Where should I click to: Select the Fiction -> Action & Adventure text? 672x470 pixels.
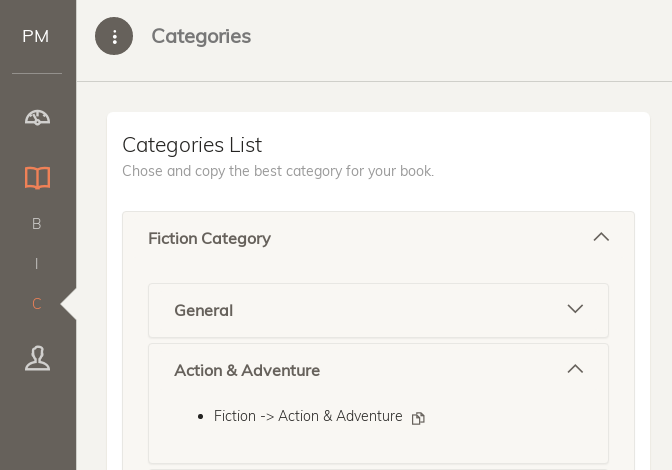(x=308, y=416)
